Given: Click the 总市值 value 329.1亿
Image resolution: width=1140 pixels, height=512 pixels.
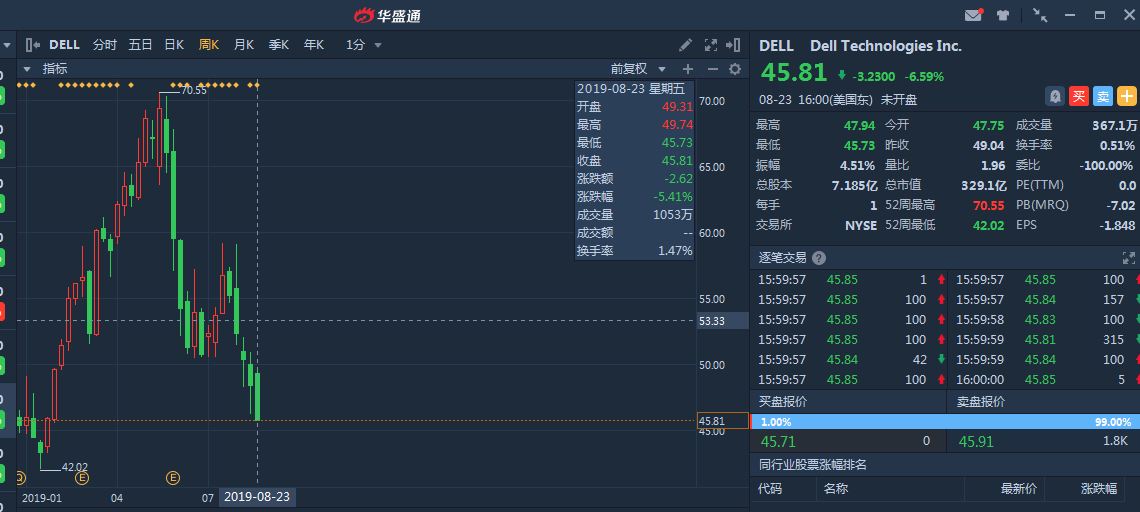Looking at the screenshot, I should [984, 185].
